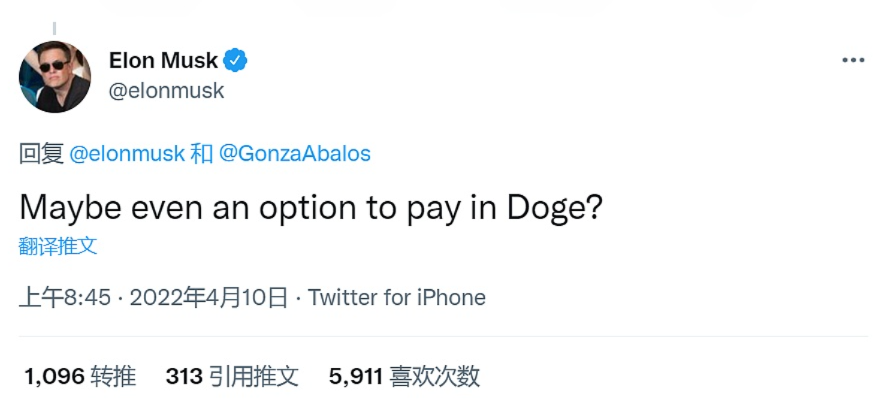Open the @GonzaAbalos mentioned profile
888x411 pixels.
point(294,154)
